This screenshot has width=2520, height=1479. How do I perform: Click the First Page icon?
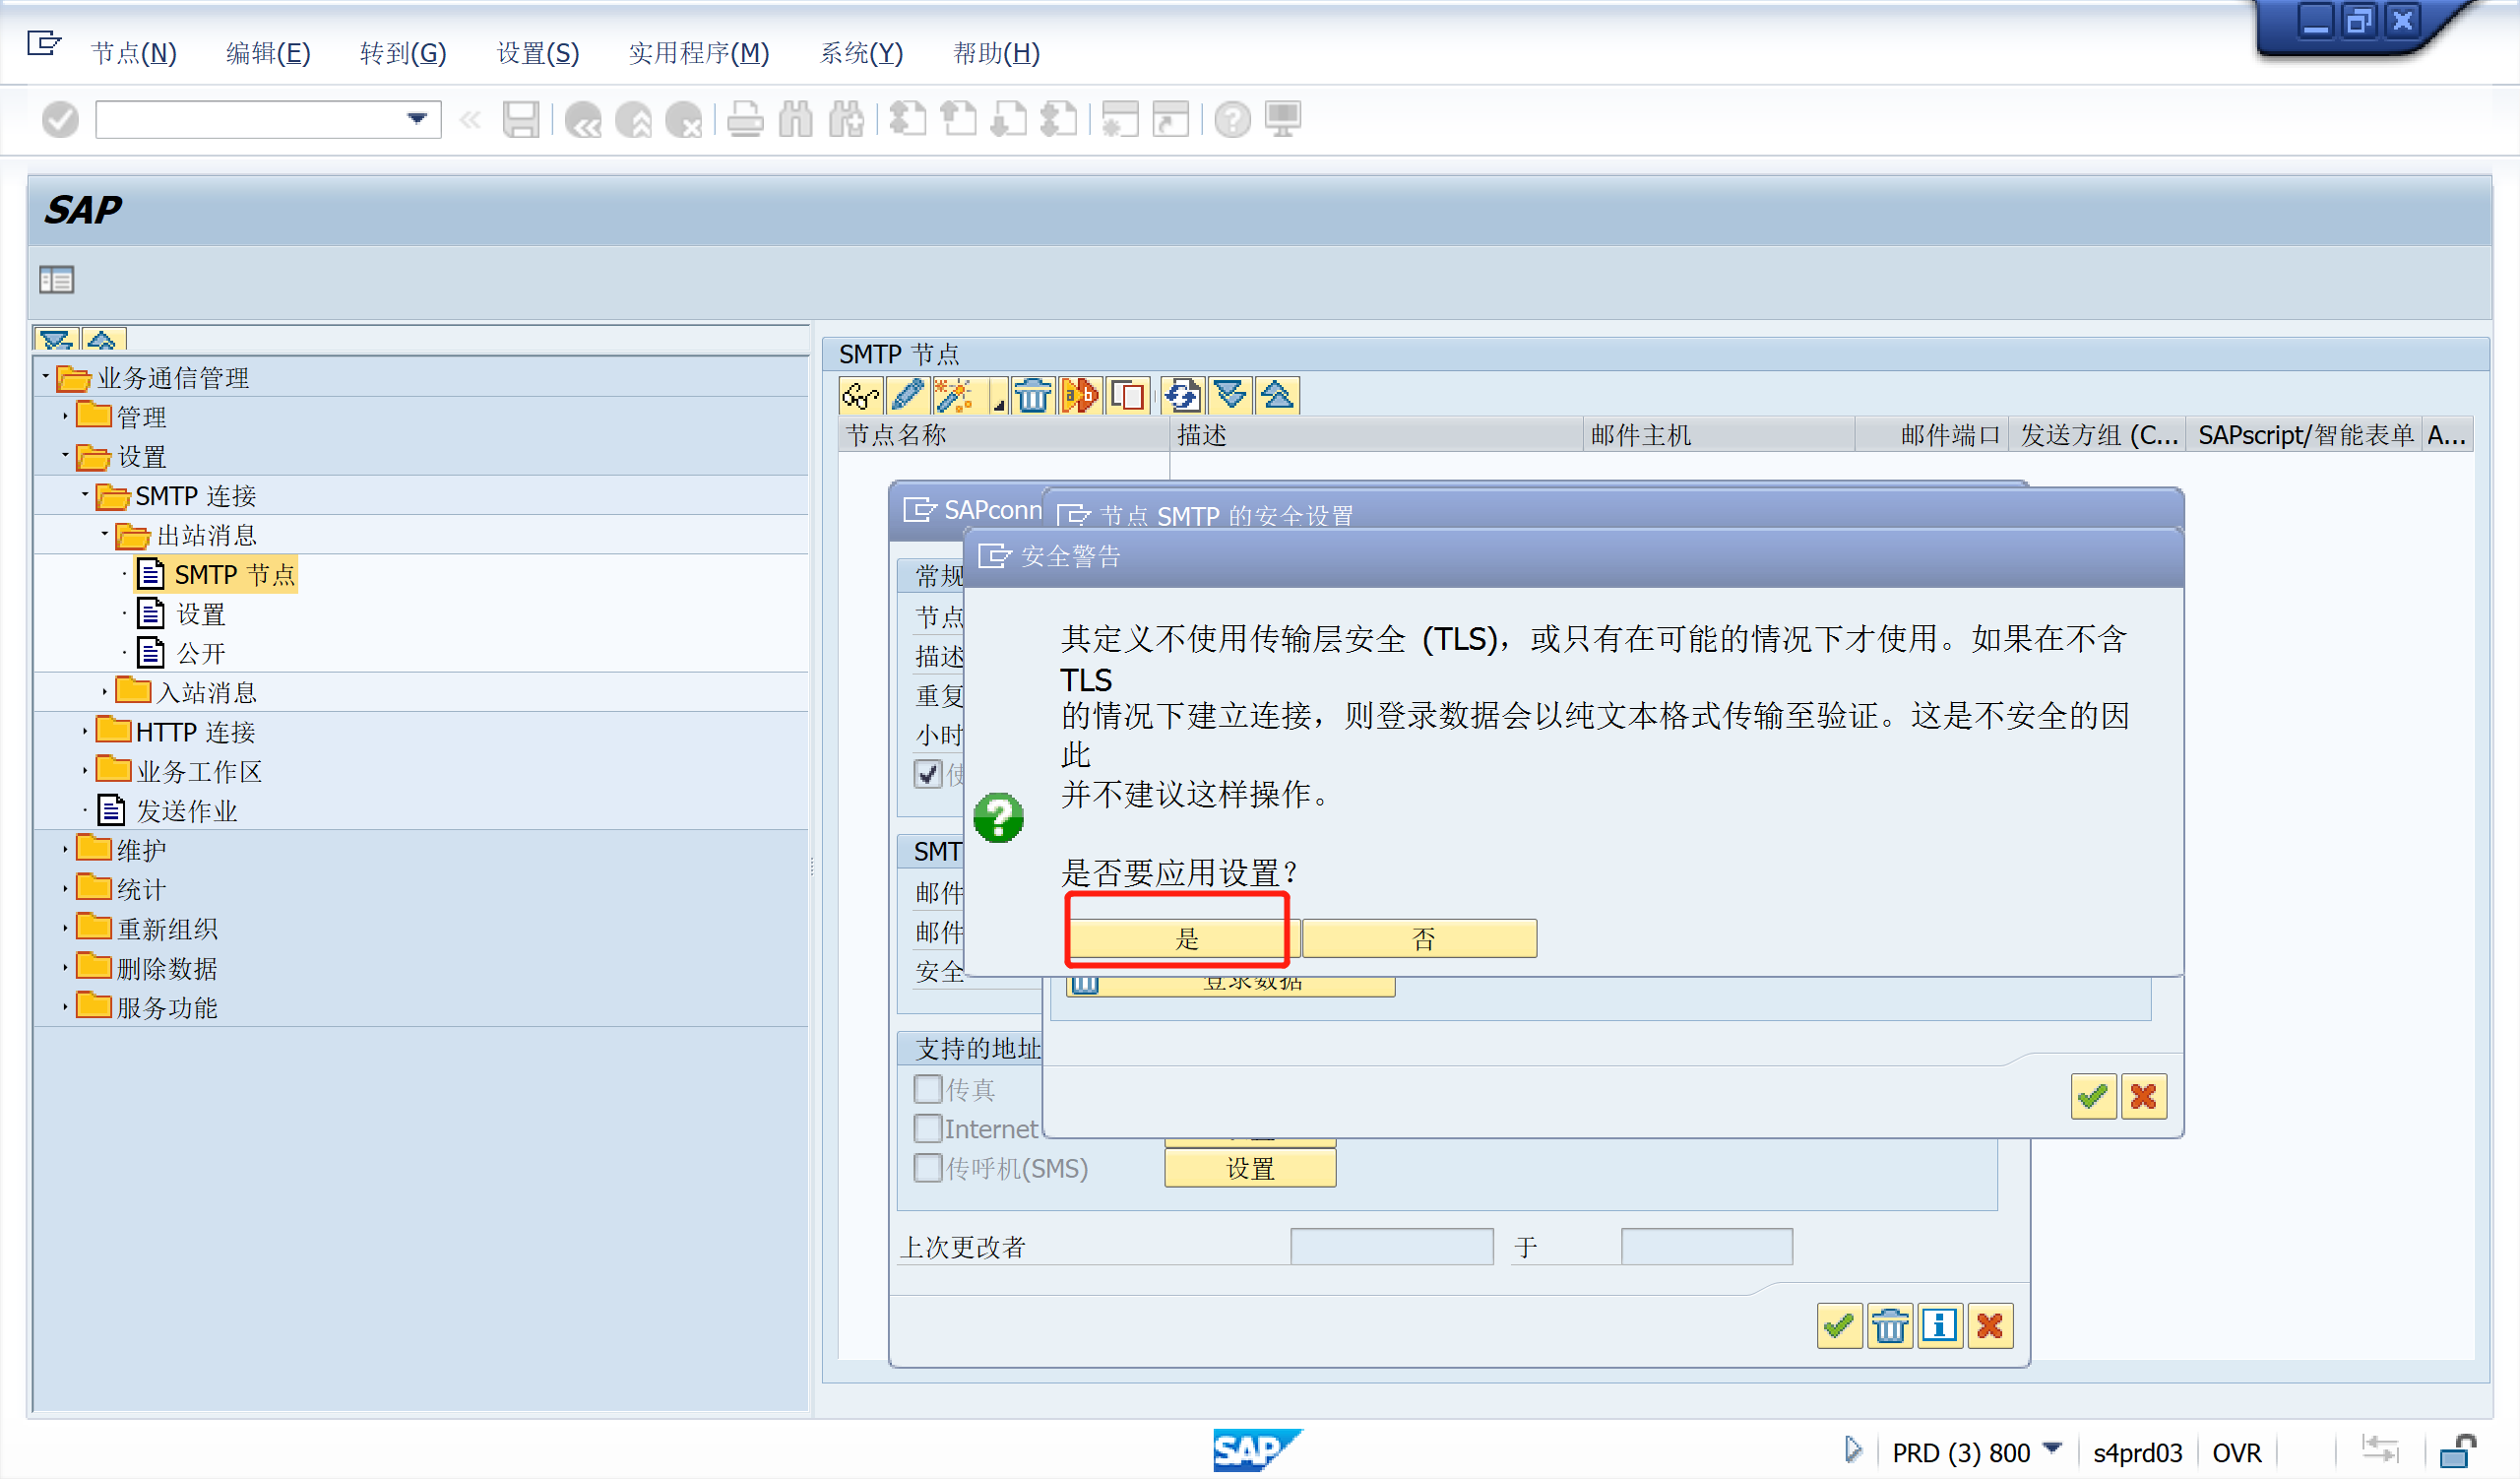[908, 120]
